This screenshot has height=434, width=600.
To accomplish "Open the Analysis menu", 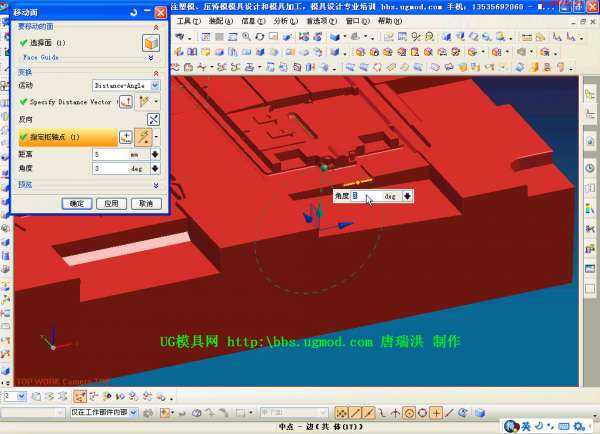I will click(x=284, y=20).
